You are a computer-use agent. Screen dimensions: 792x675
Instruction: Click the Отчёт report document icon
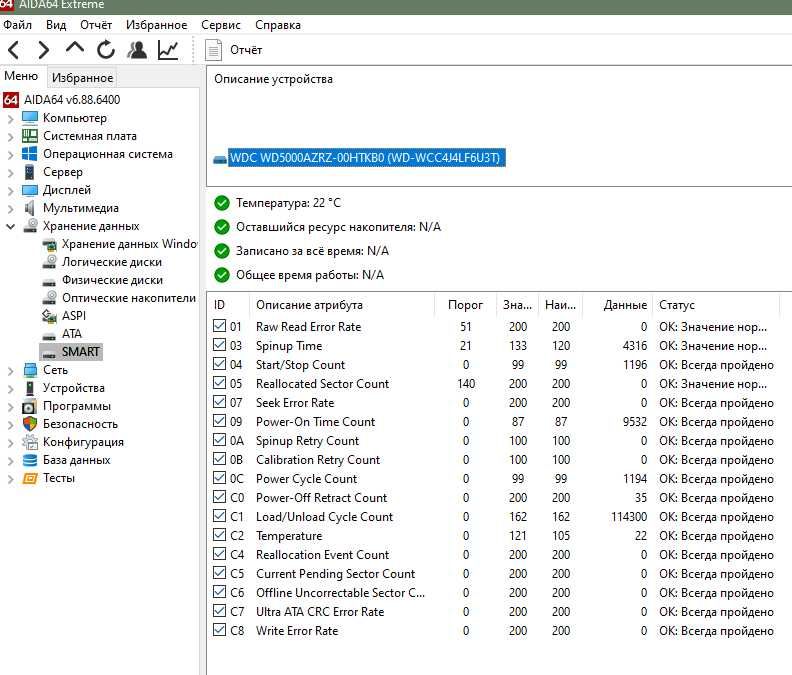[213, 50]
